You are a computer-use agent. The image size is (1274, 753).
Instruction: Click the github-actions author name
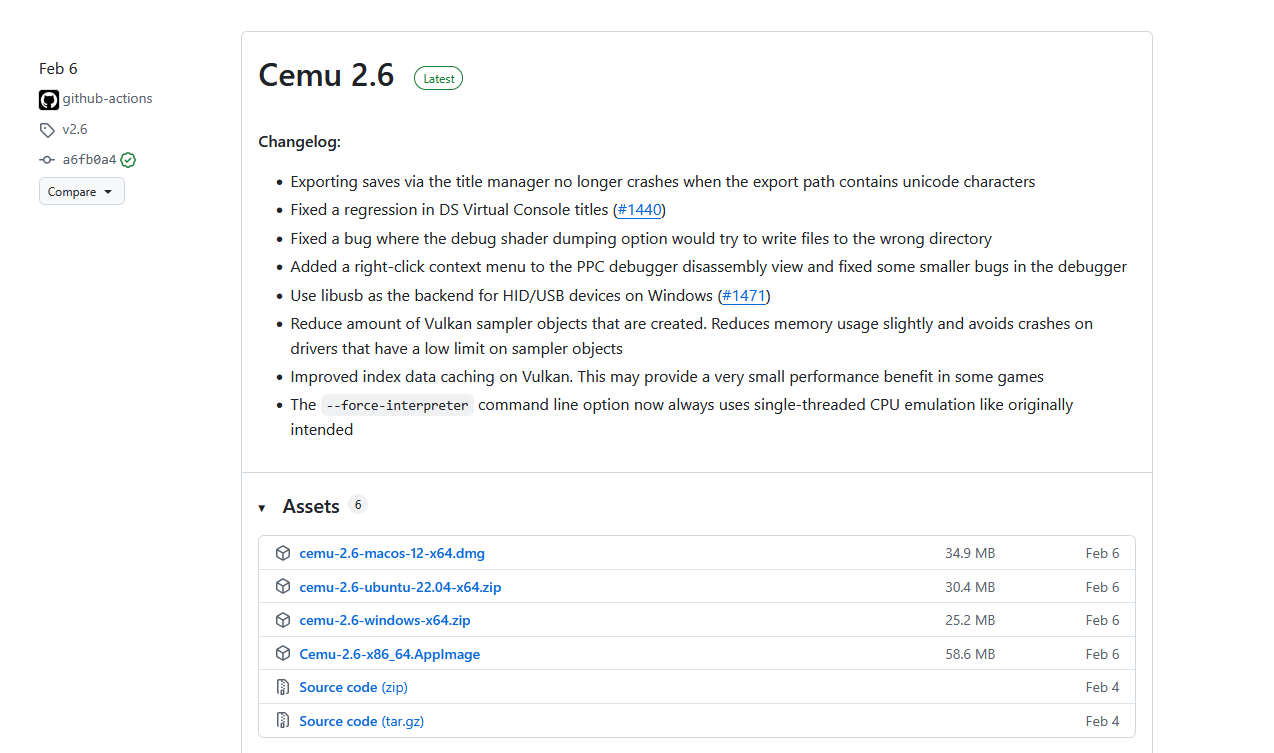107,99
